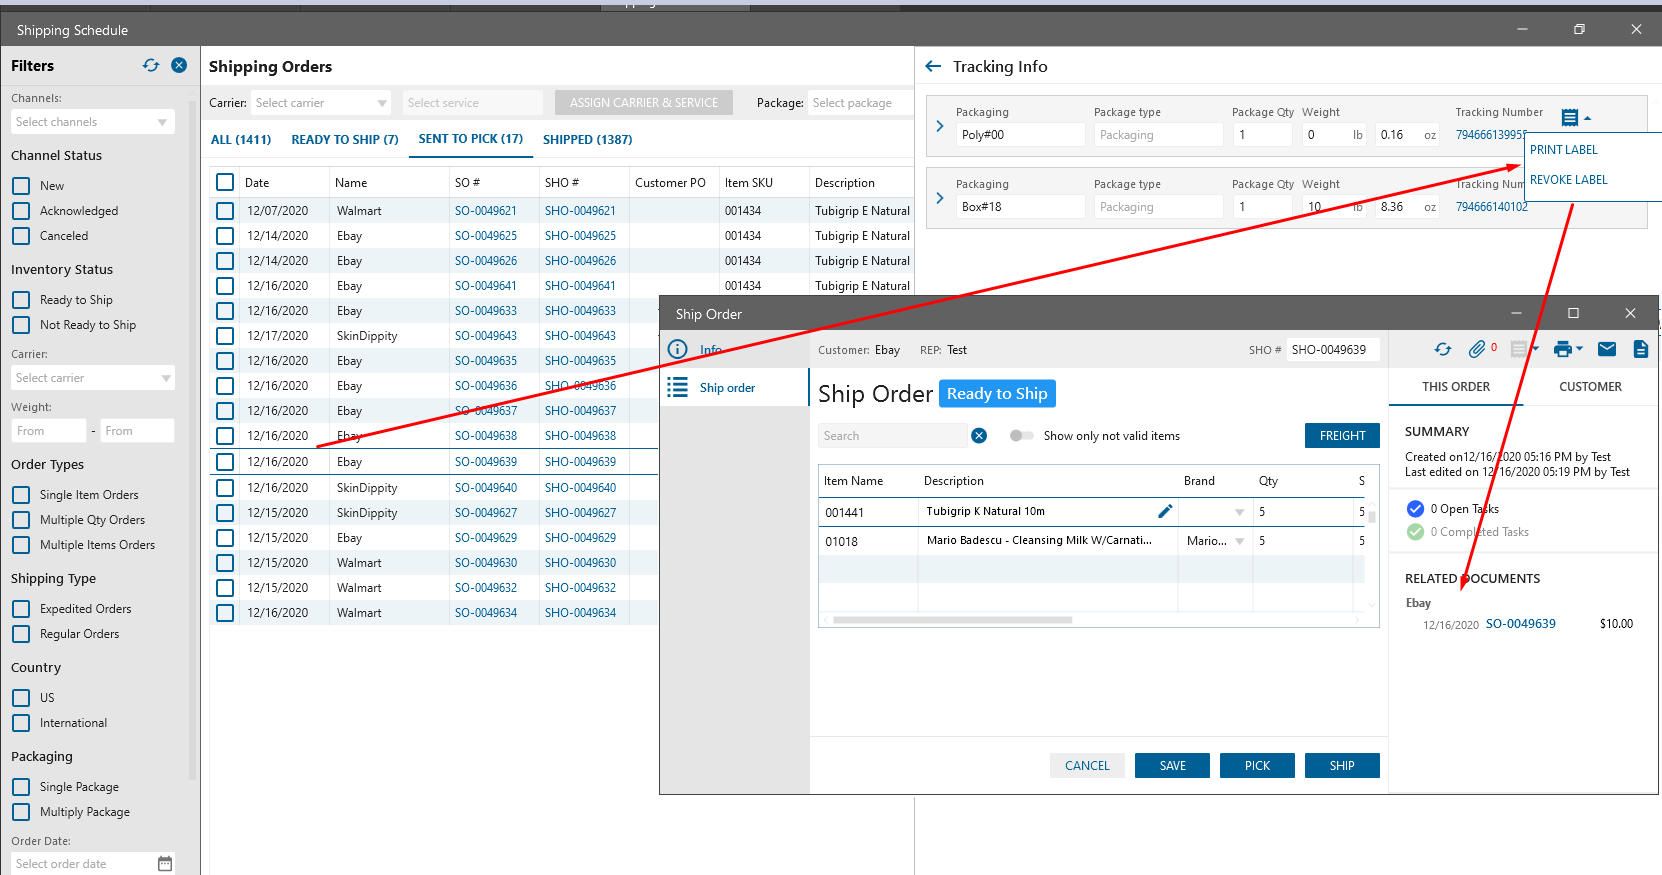
Task: Toggle Show only not valid items
Action: click(x=1021, y=435)
